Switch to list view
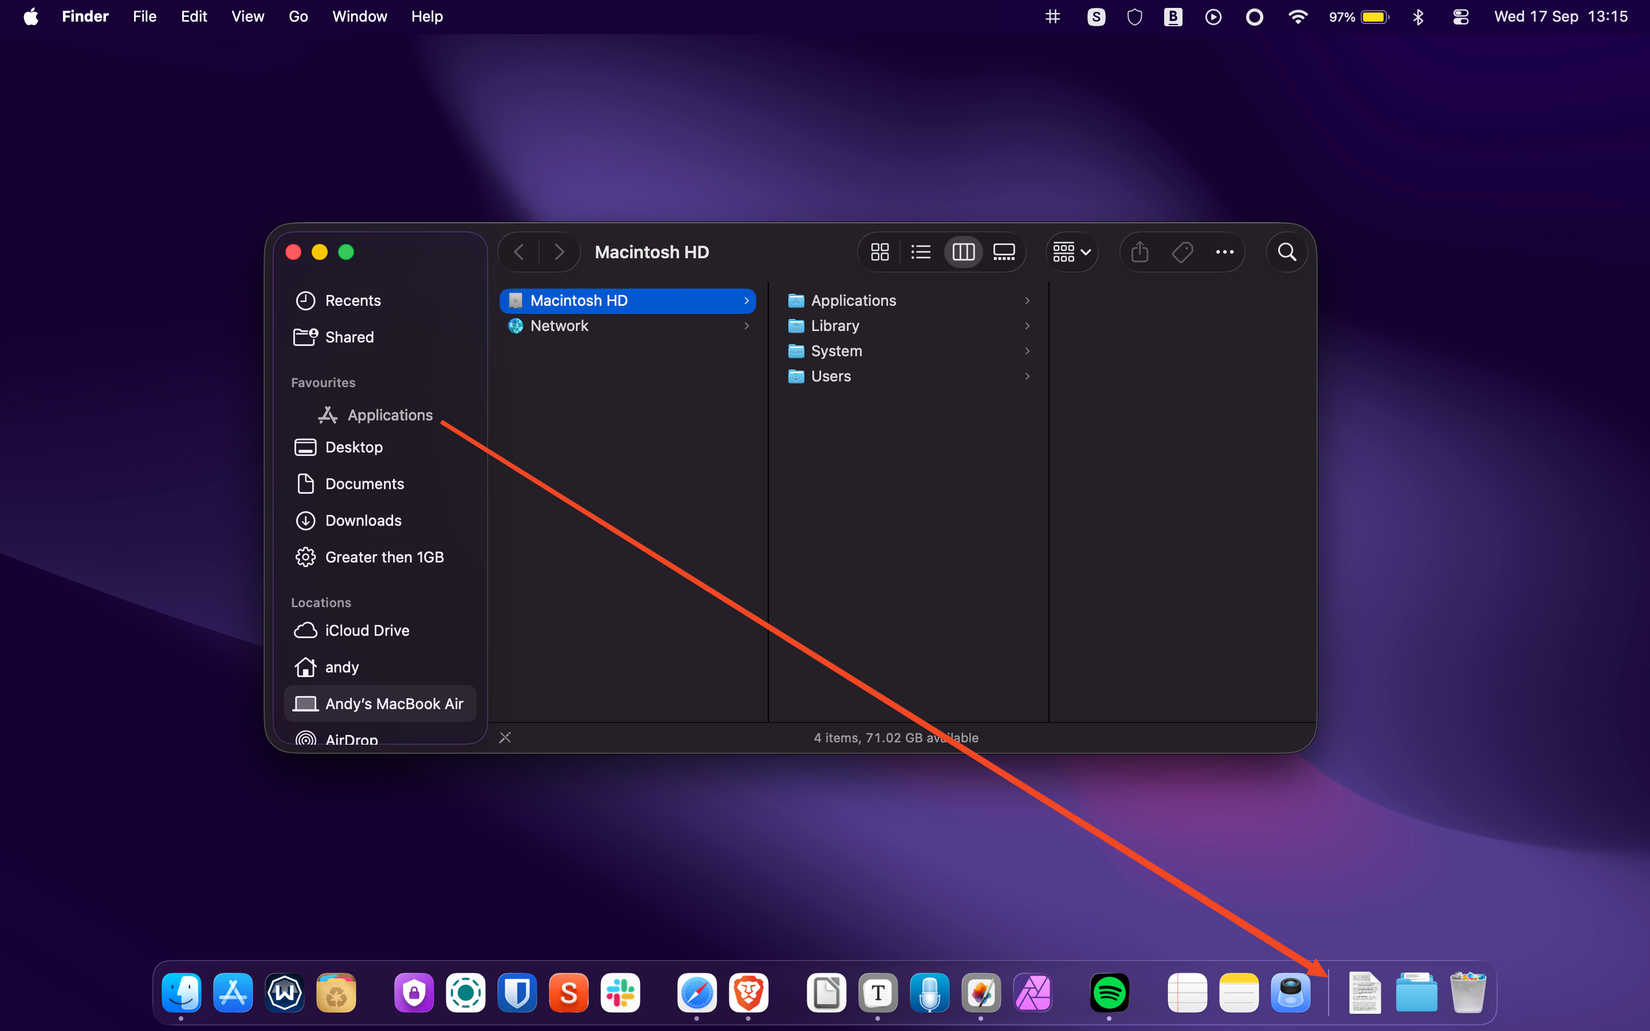 (921, 252)
